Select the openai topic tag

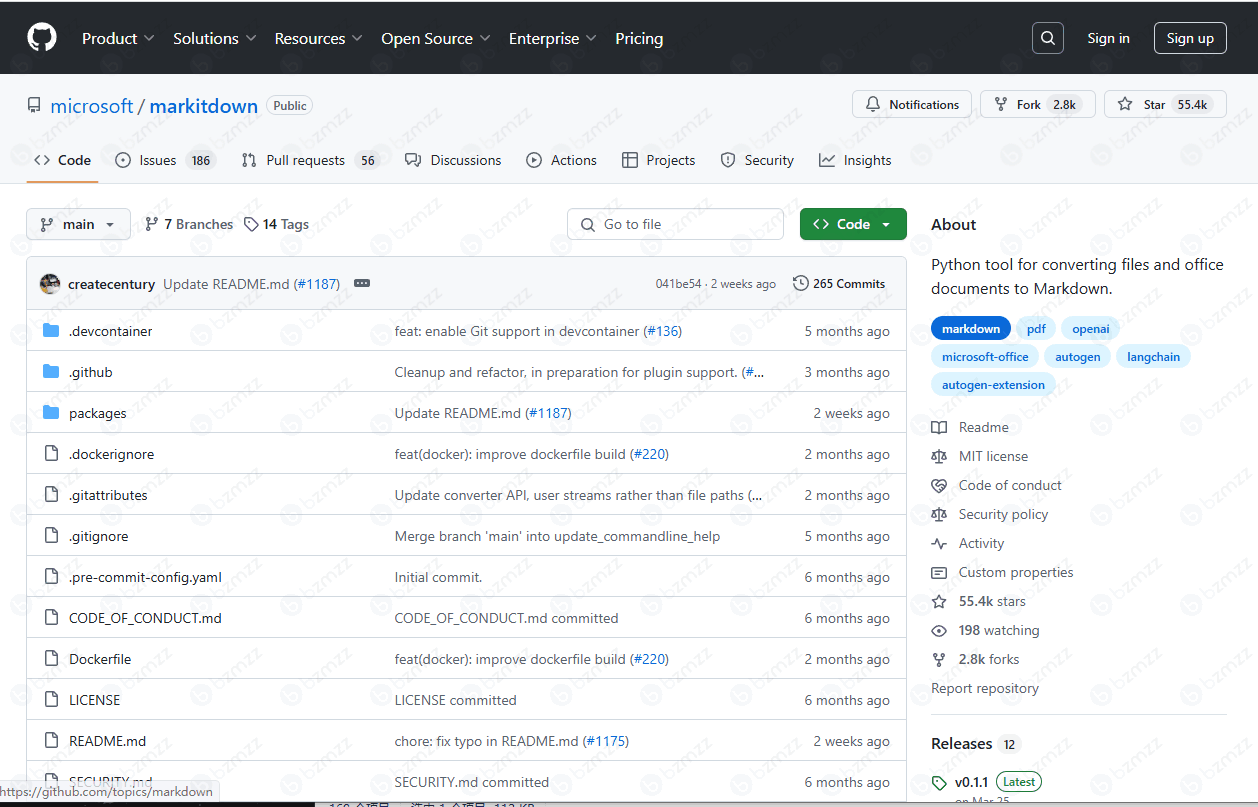coord(1091,328)
